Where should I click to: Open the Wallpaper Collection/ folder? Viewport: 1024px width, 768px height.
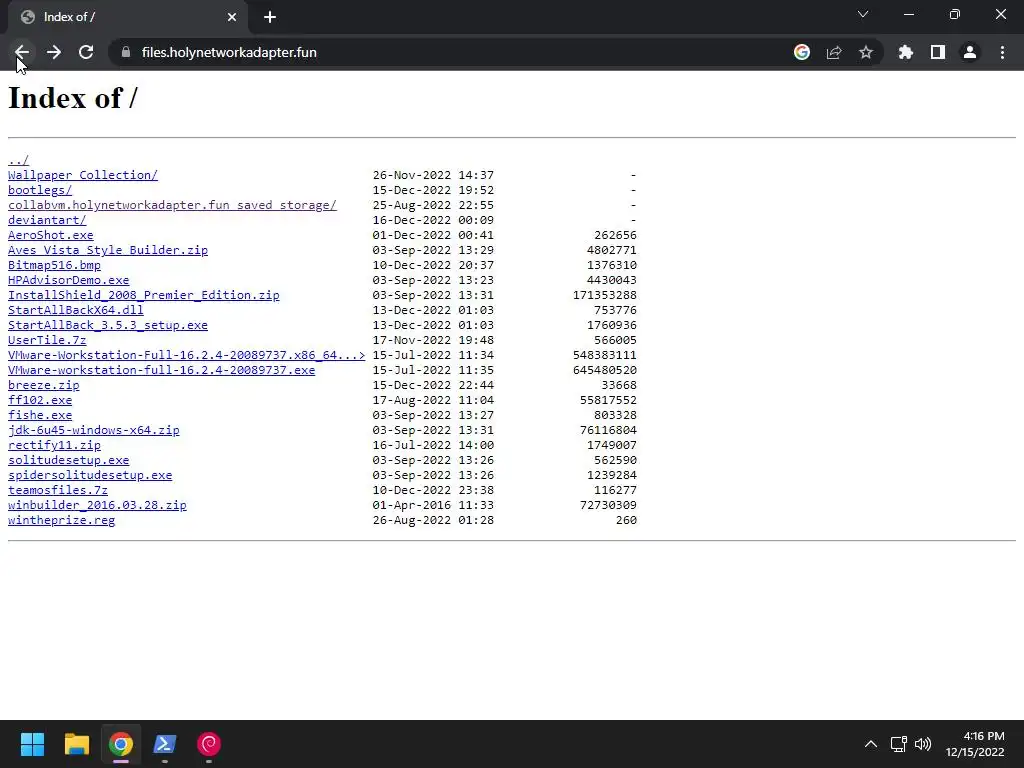(x=83, y=175)
